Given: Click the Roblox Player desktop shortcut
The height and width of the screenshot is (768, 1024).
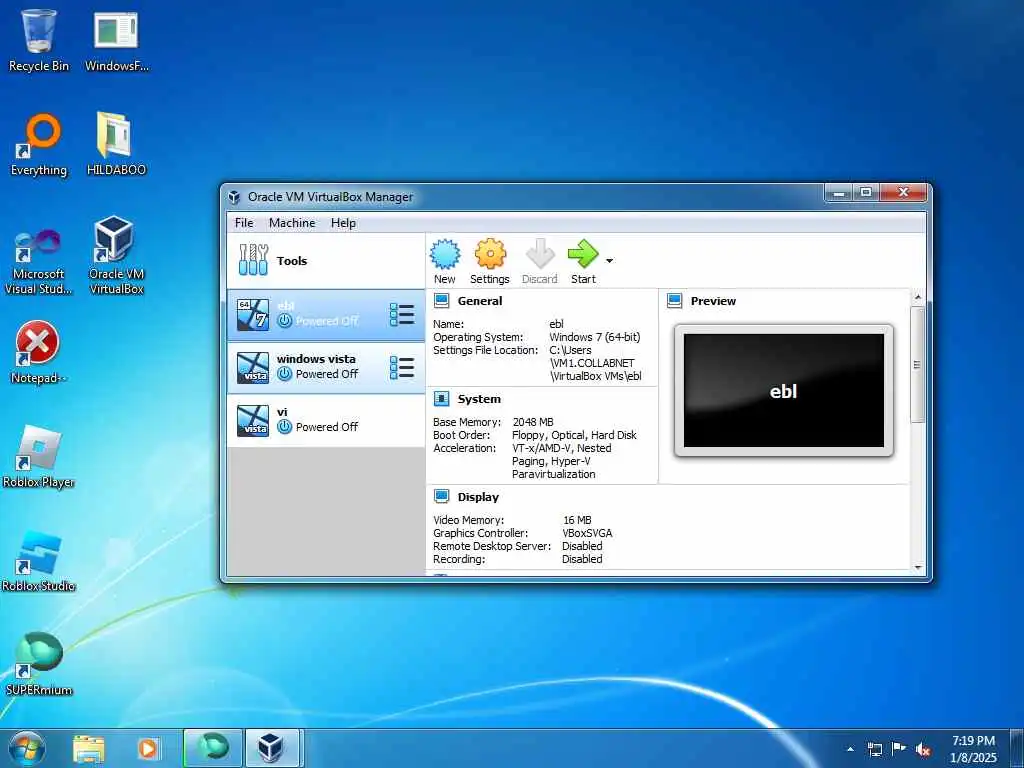Looking at the screenshot, I should pyautogui.click(x=39, y=457).
